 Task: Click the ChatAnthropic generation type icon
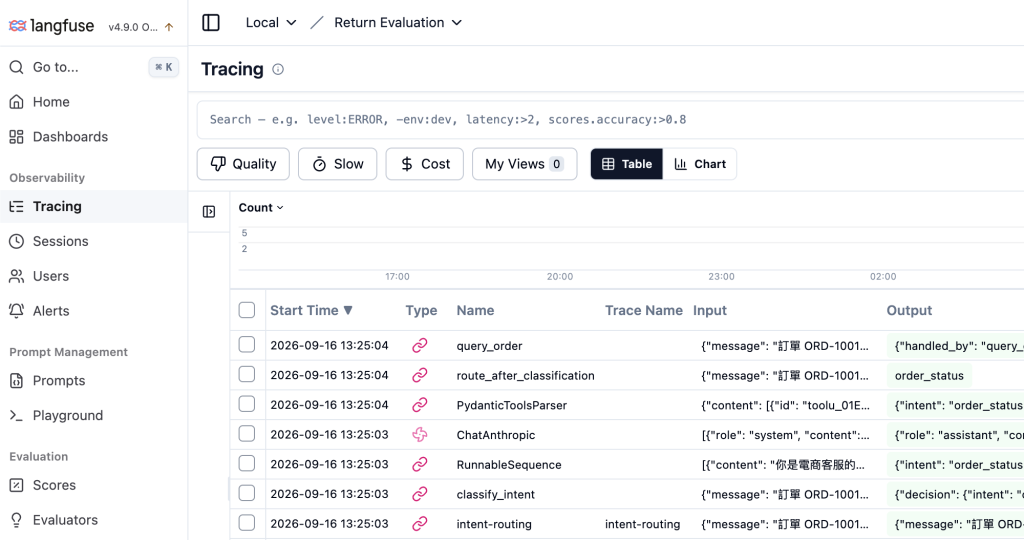tap(419, 434)
